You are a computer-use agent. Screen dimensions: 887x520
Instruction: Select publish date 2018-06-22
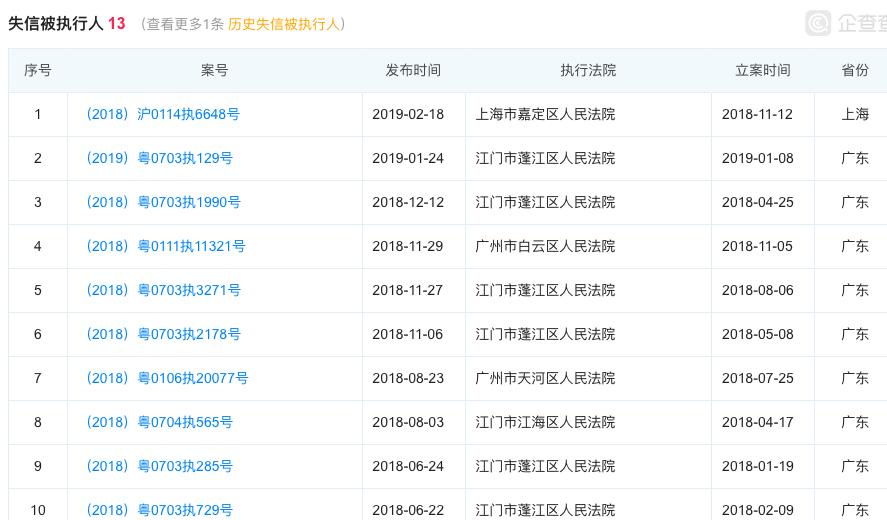tap(408, 510)
